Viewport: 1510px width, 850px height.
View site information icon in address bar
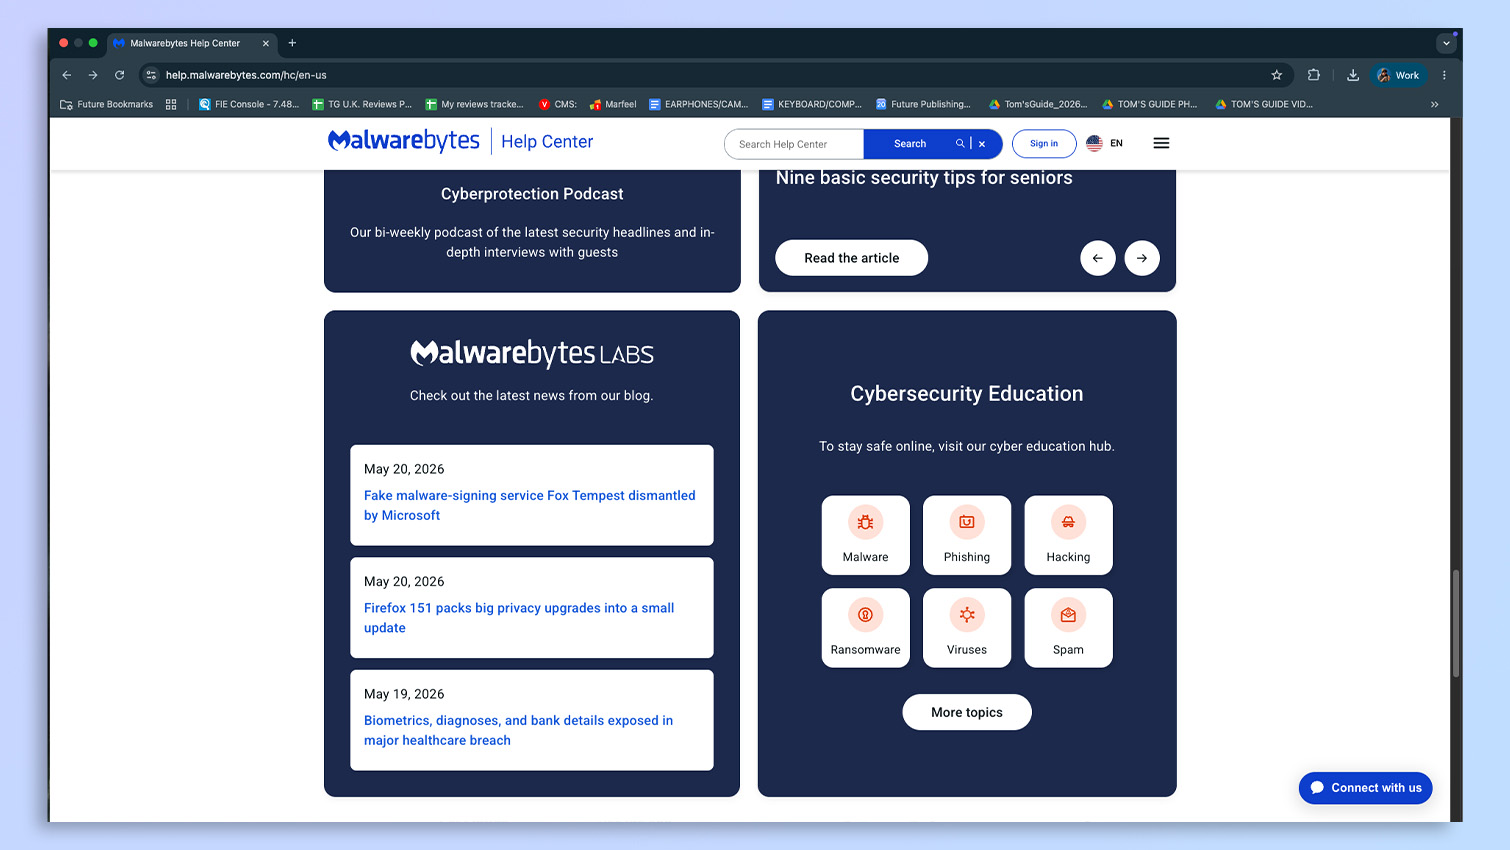(x=151, y=75)
